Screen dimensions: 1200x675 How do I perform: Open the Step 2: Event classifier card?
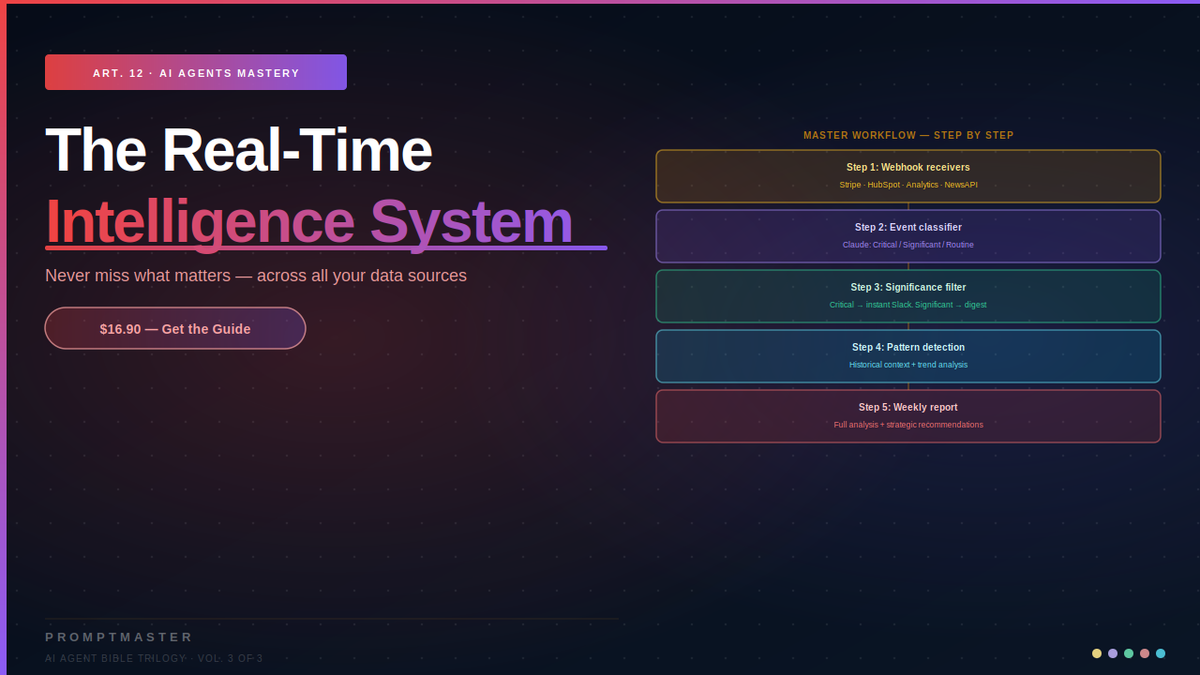908,236
